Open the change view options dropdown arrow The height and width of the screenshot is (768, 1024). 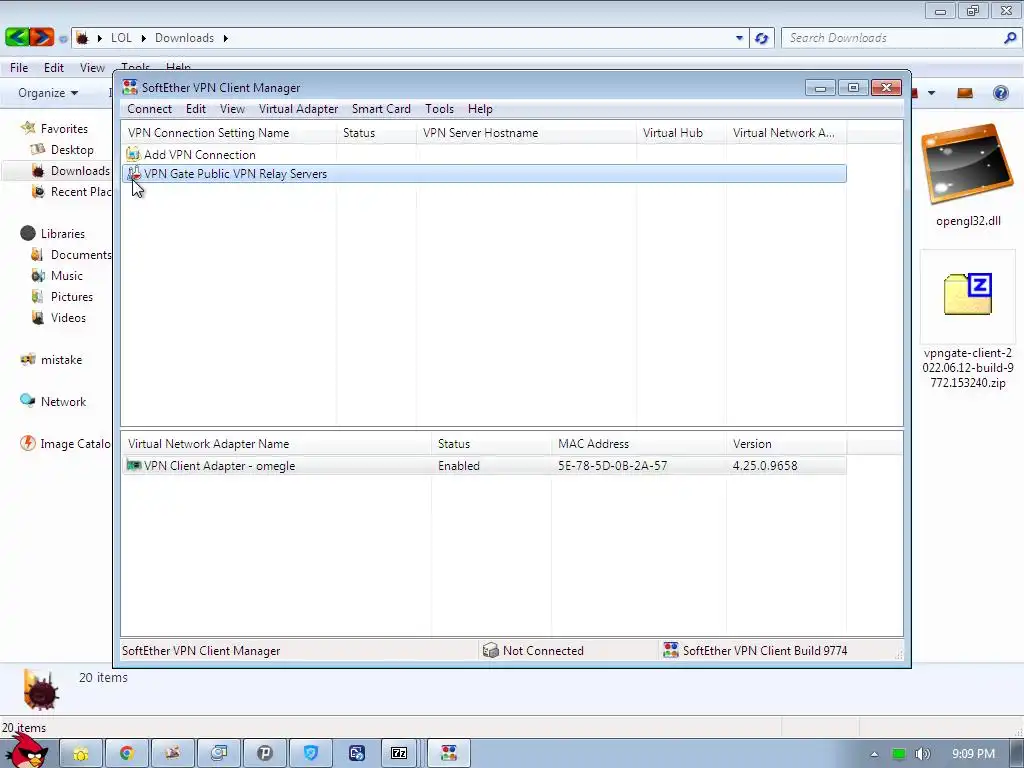[x=931, y=93]
